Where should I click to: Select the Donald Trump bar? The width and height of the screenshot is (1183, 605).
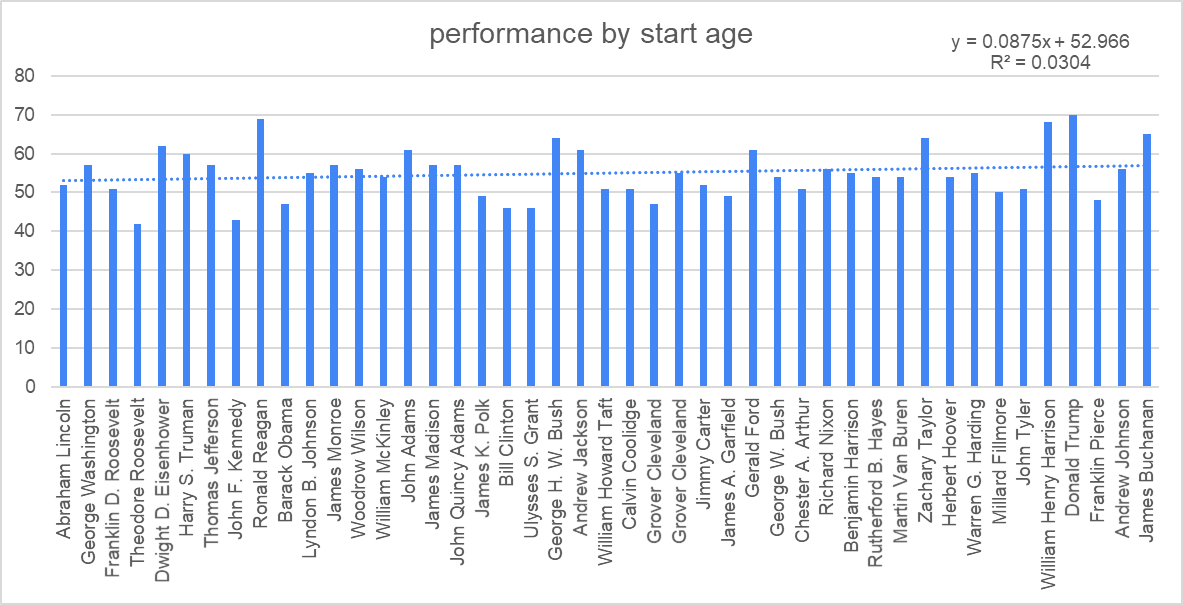tap(1073, 251)
